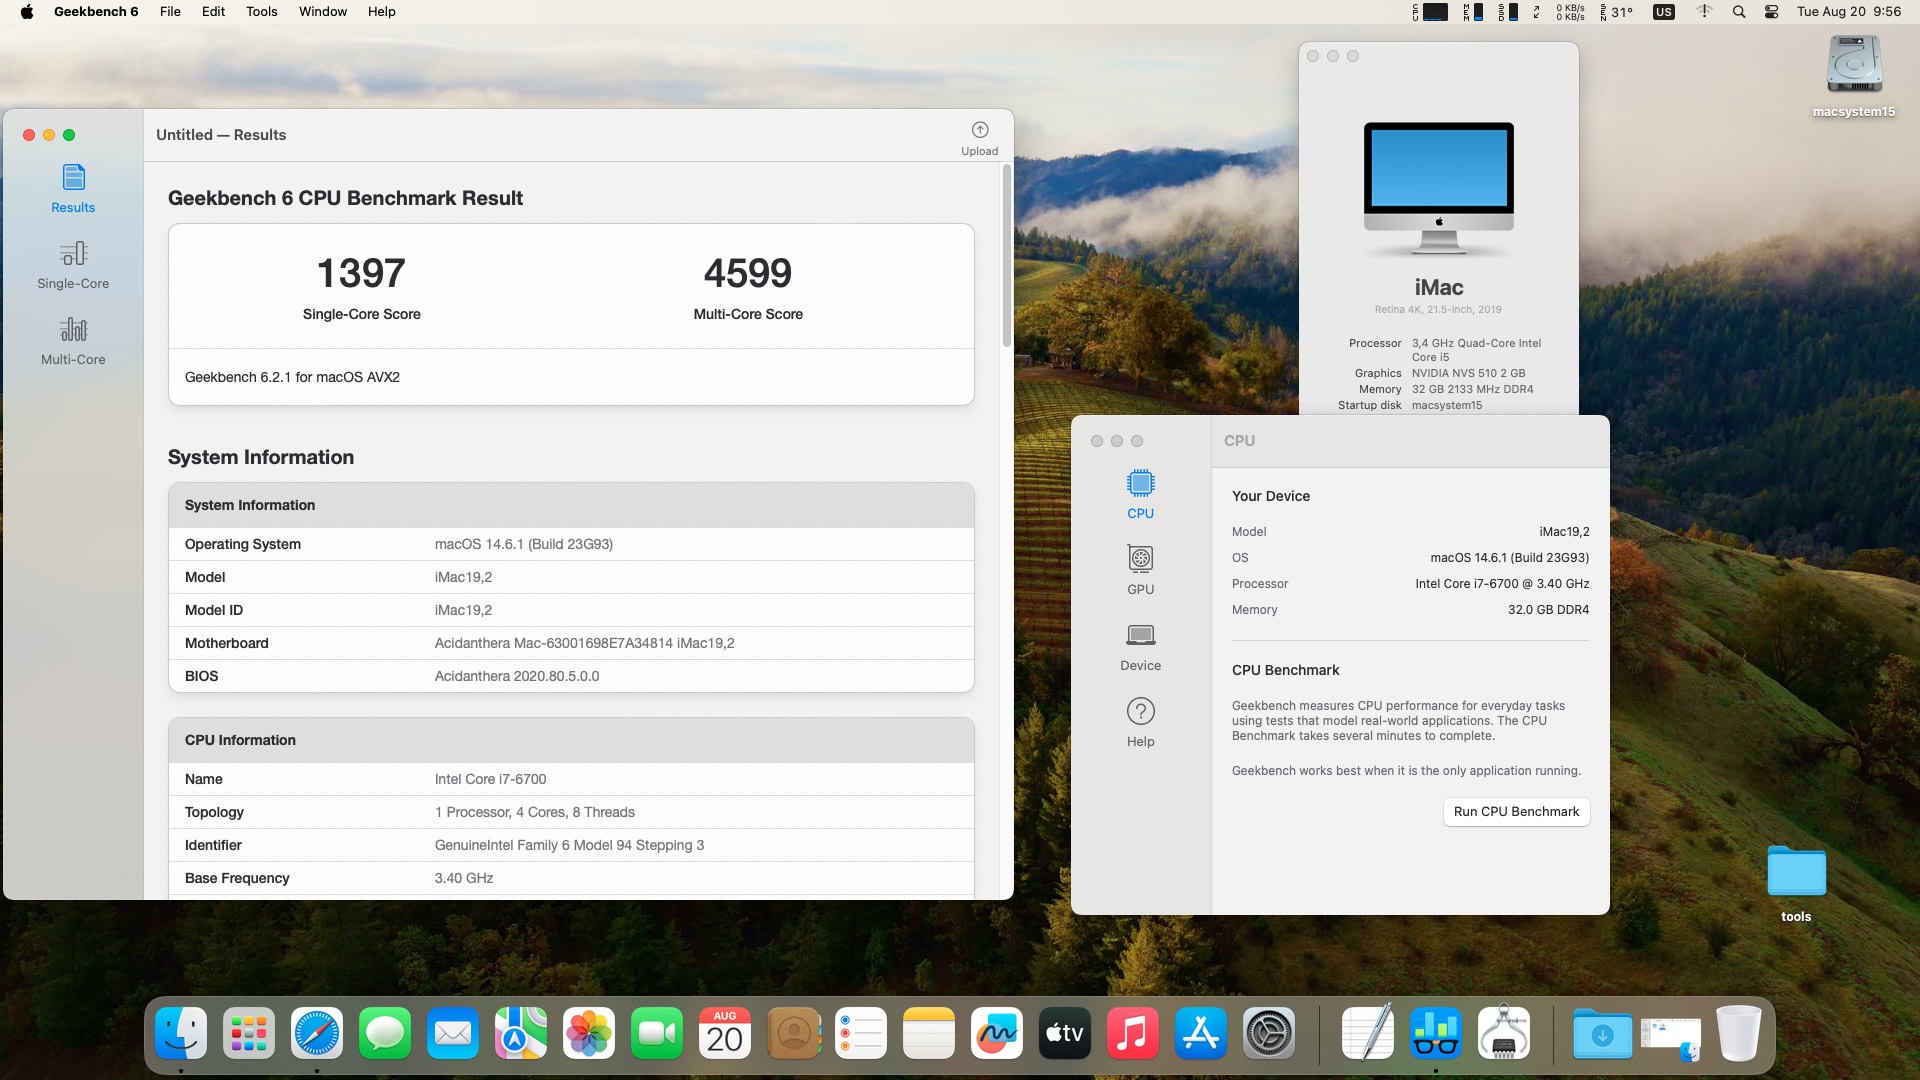Viewport: 1920px width, 1080px height.
Task: Open FaceTime from the Dock
Action: click(x=657, y=1033)
